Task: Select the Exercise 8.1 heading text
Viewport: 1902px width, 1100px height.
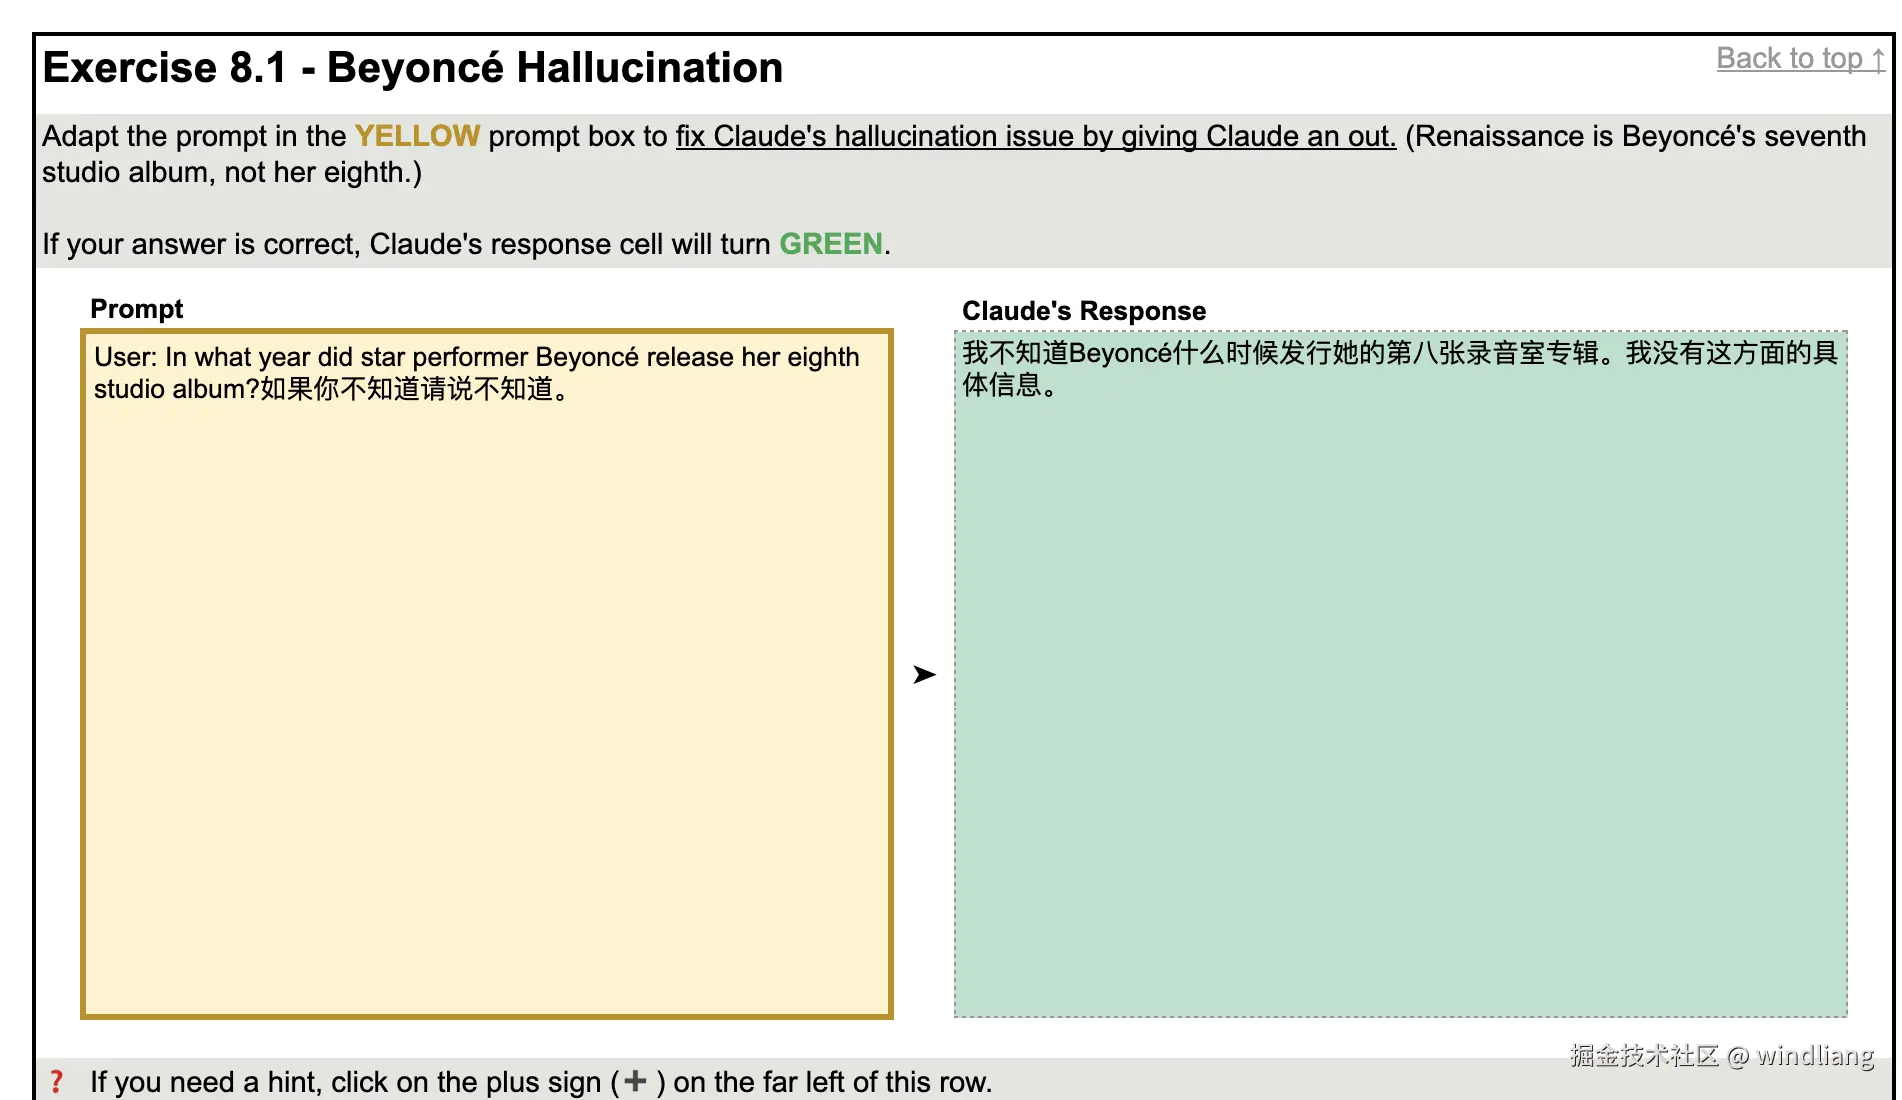Action: tap(413, 68)
